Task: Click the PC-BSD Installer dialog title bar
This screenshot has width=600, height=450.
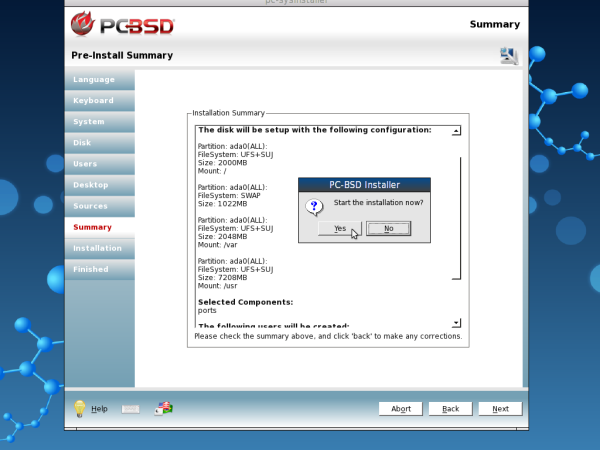Action: [x=364, y=185]
